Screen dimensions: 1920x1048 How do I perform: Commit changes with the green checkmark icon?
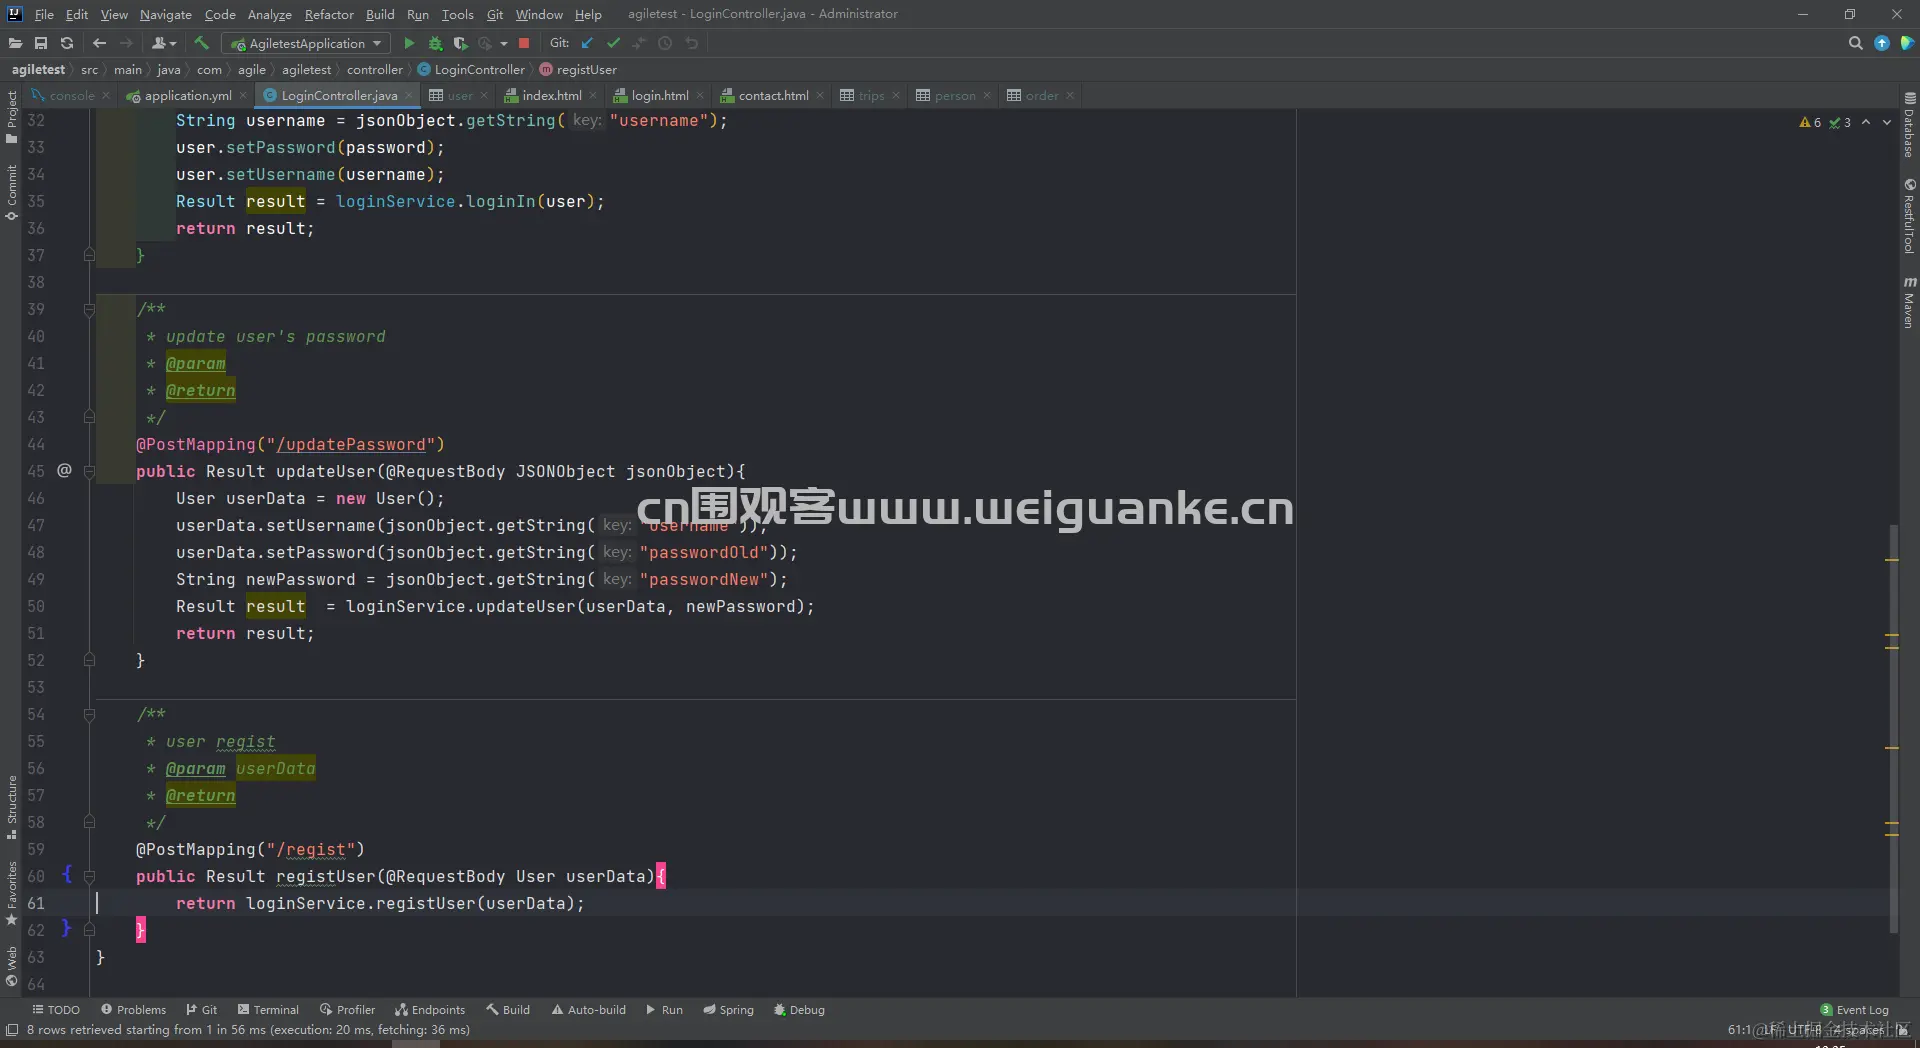point(613,43)
